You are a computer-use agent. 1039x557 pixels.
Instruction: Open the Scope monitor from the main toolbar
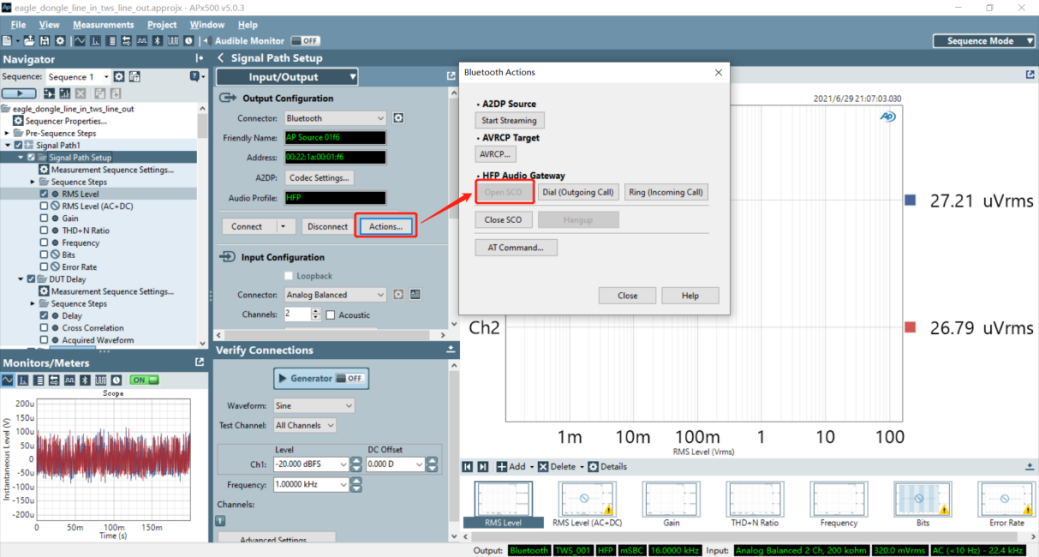coord(80,41)
